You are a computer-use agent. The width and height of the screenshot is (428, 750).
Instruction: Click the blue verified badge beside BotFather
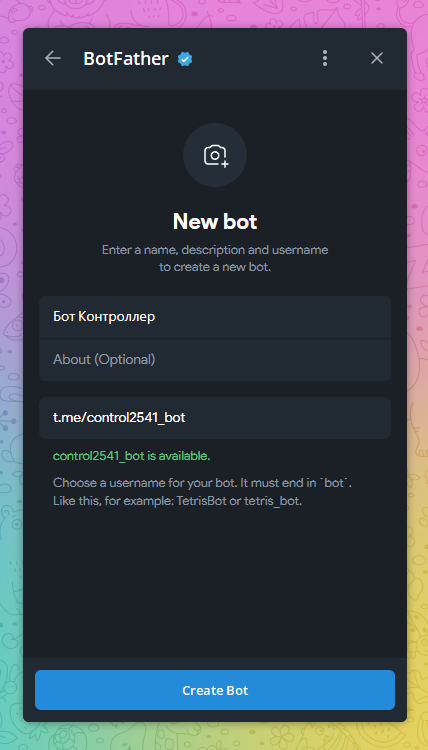pos(185,59)
